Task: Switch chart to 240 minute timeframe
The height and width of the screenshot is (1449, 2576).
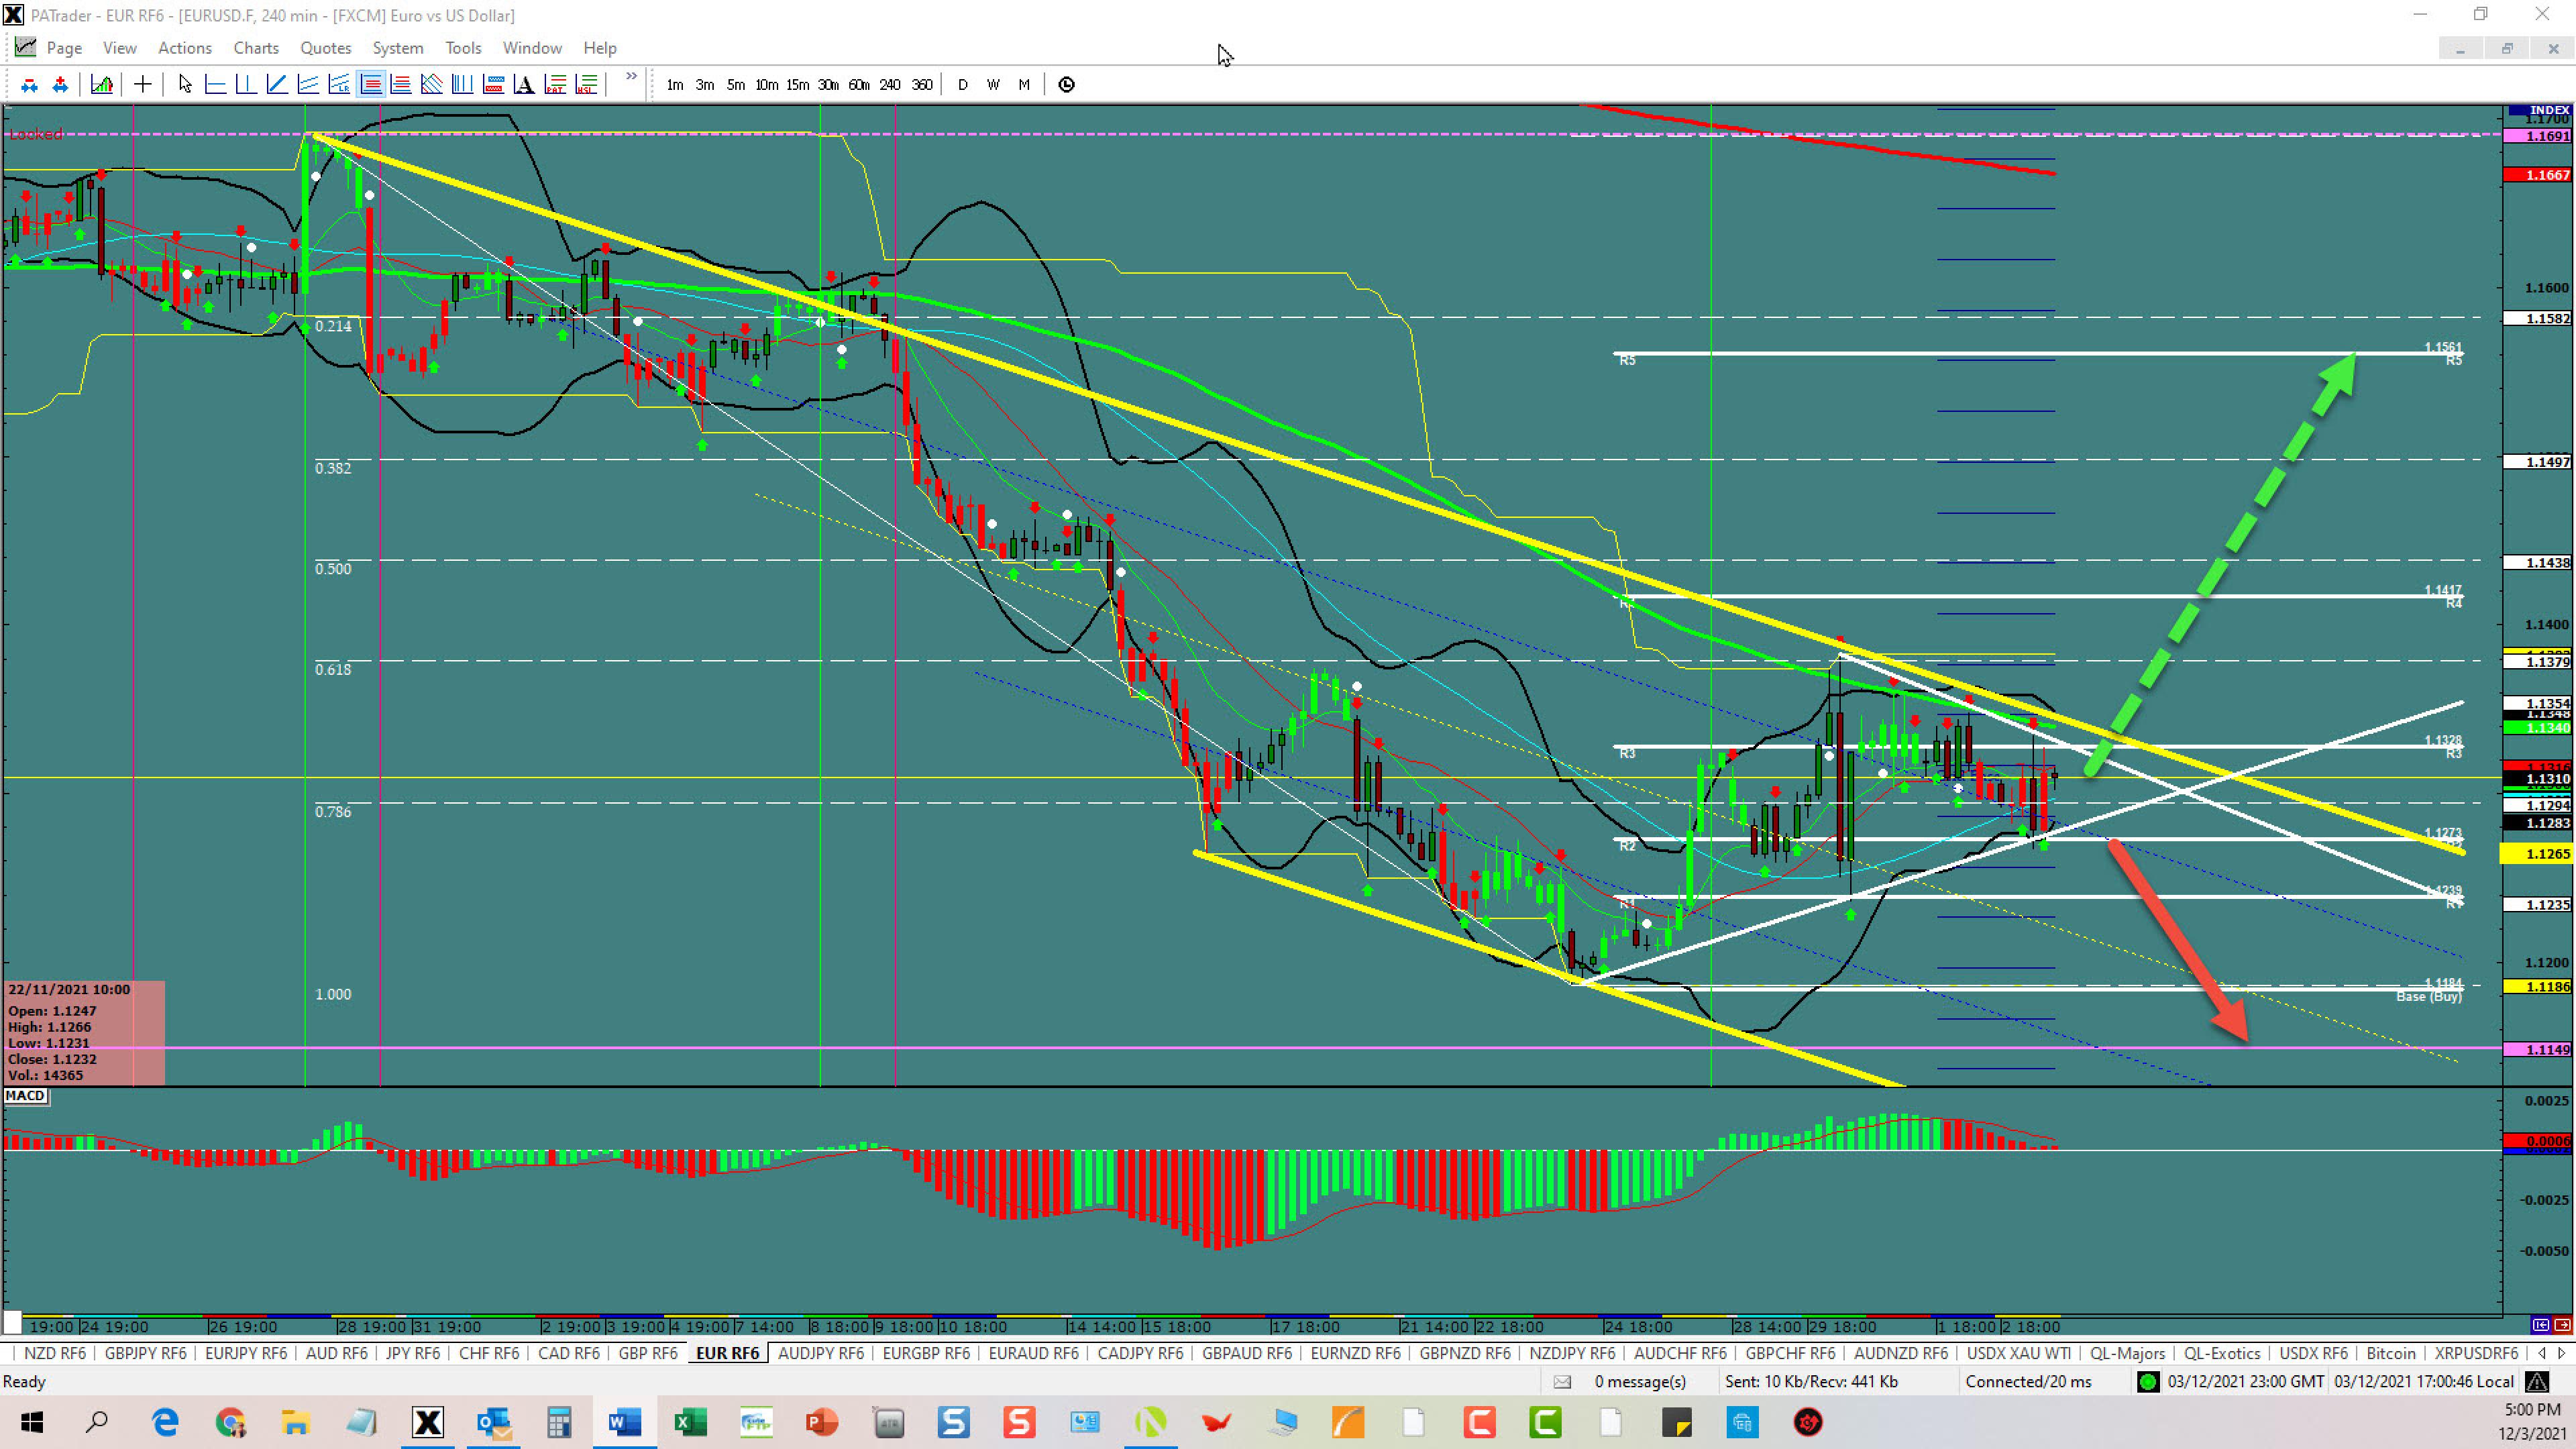Action: [x=890, y=85]
